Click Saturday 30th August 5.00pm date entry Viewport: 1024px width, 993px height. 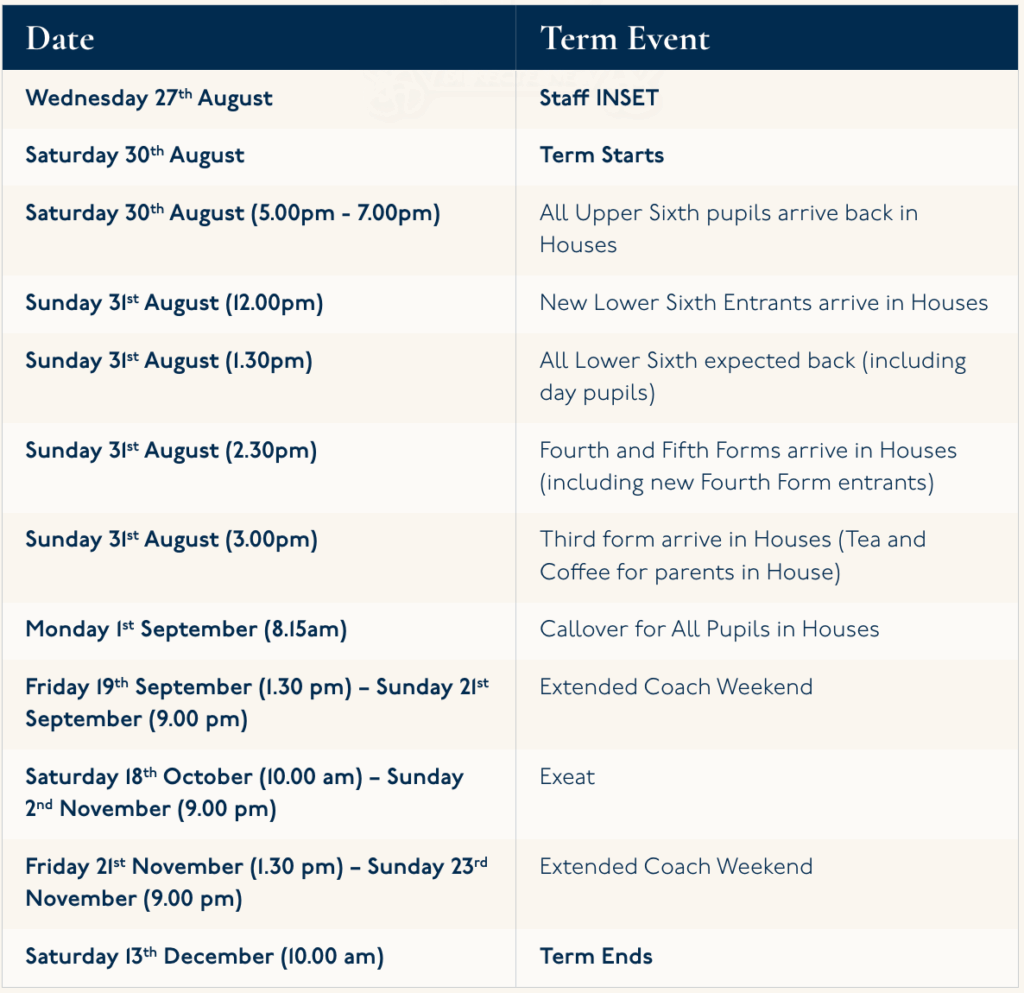point(232,213)
